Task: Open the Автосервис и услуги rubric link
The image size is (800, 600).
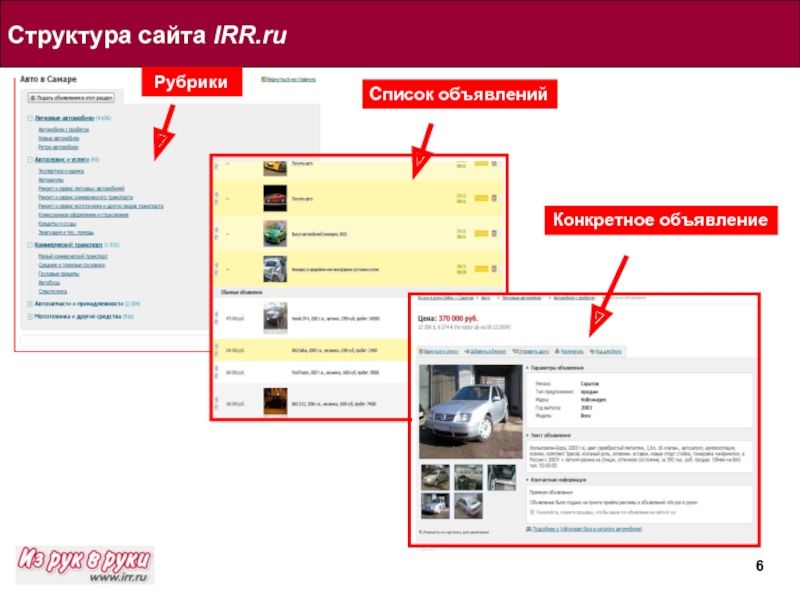Action: pos(62,160)
